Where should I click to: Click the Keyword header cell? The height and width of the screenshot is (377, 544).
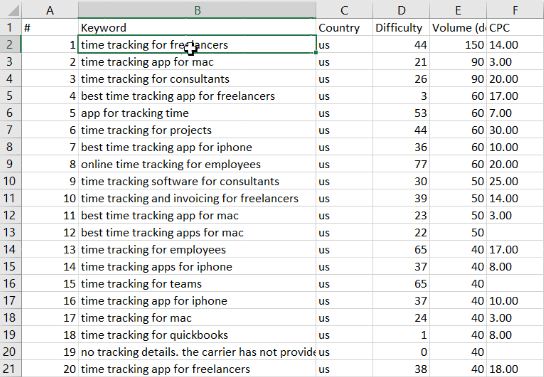[x=197, y=27]
